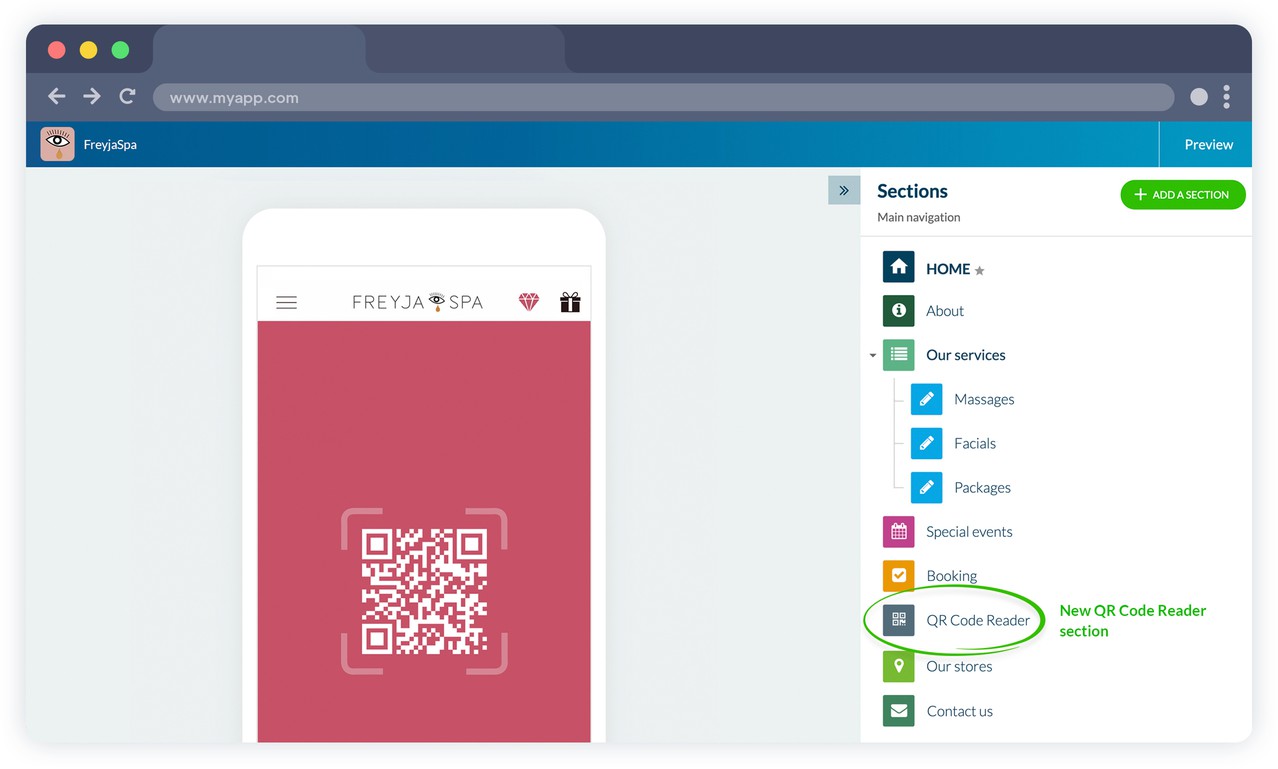The image size is (1278, 769).
Task: Click the green maximize window button
Action: 120,50
